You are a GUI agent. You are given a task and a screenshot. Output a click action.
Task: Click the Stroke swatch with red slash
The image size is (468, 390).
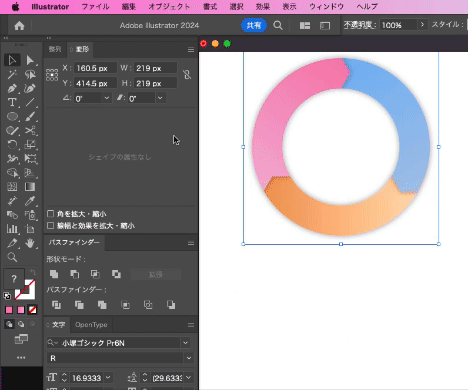click(25, 290)
